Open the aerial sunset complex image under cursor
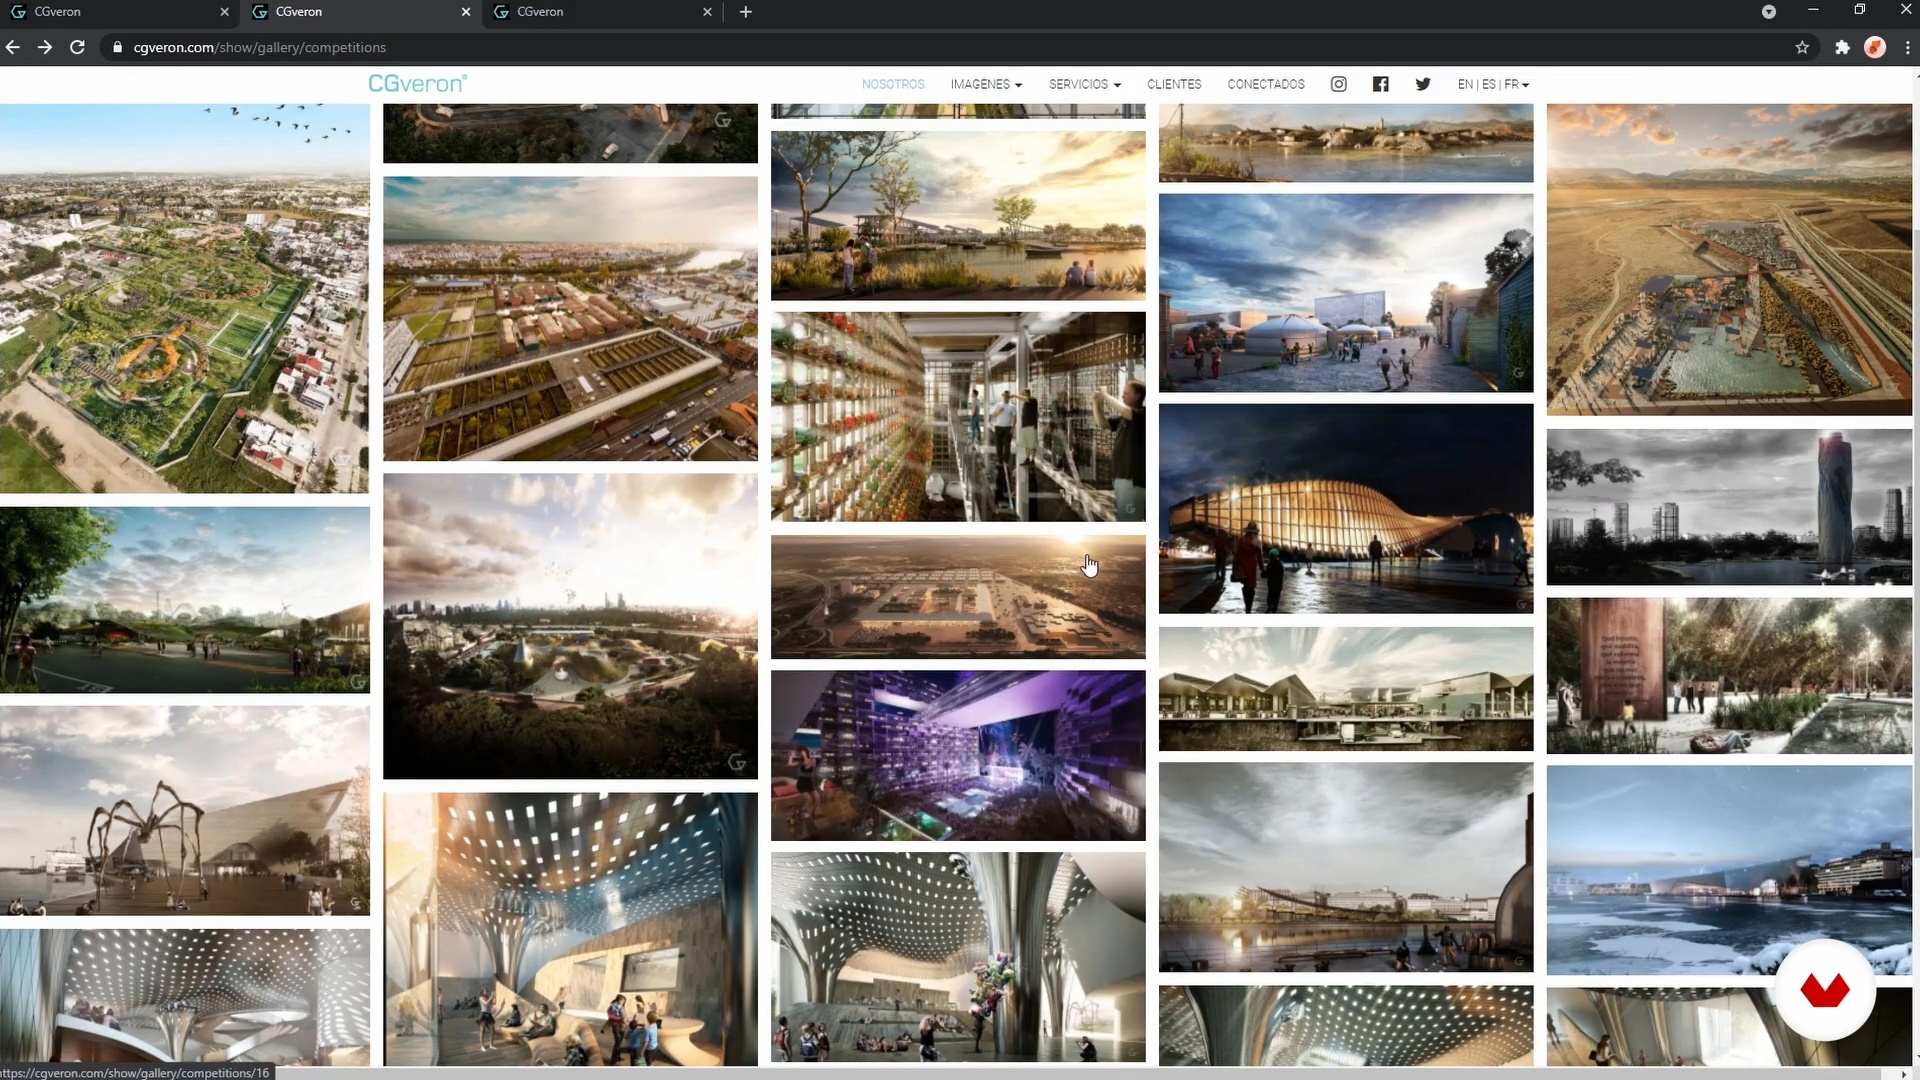The height and width of the screenshot is (1080, 1920). pos(958,597)
